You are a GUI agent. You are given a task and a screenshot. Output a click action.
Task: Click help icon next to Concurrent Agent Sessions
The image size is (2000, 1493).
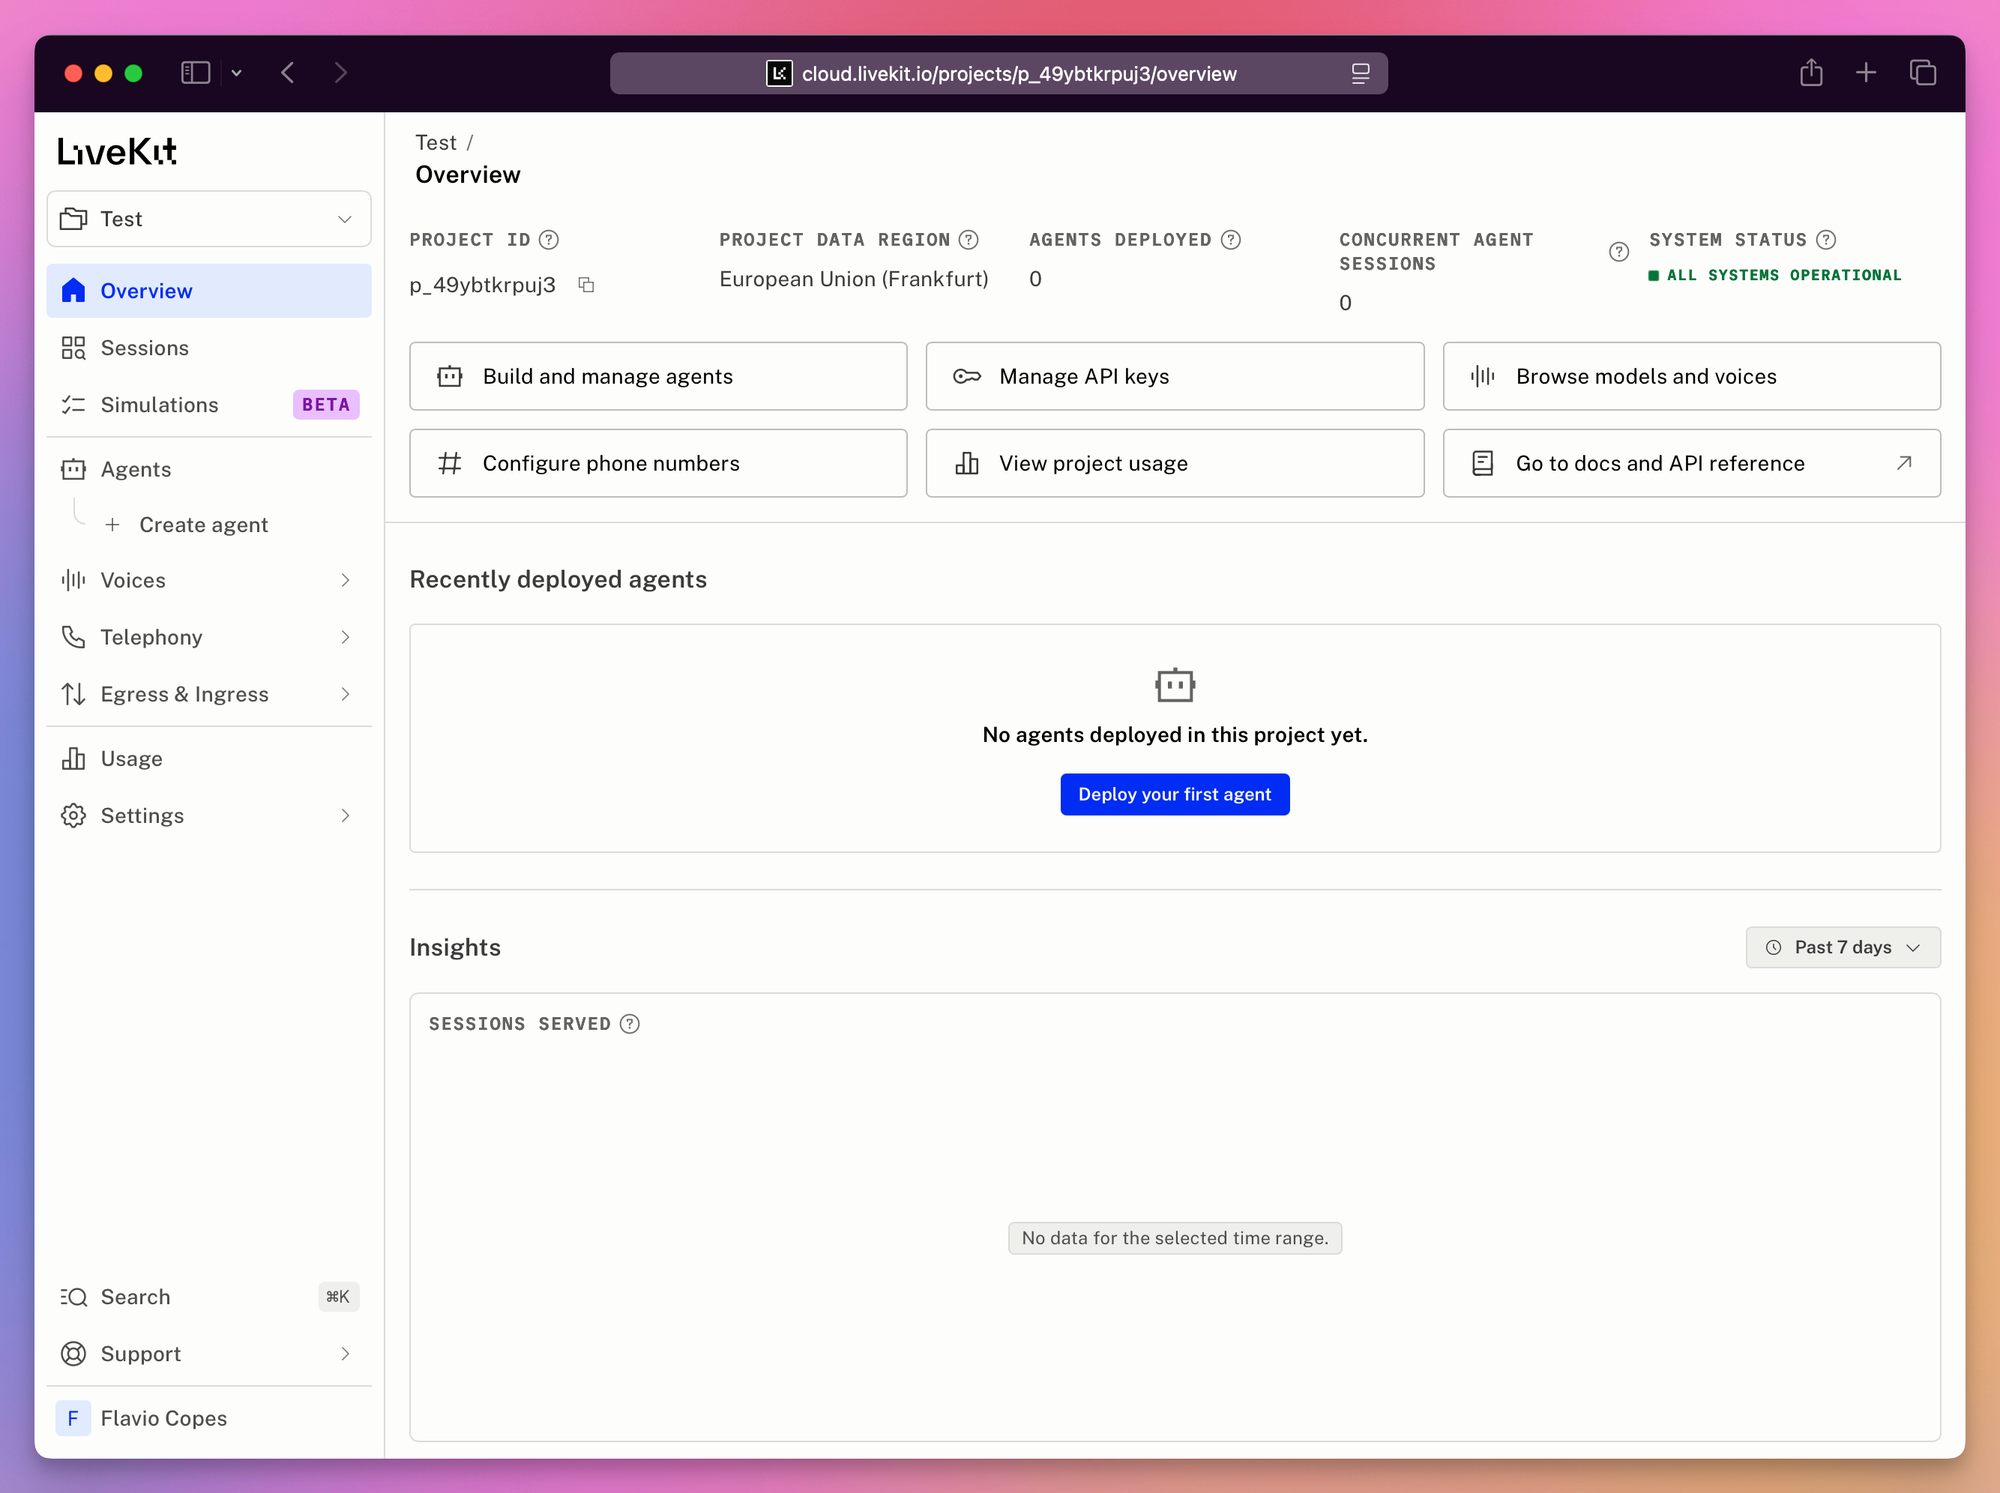pos(1619,252)
